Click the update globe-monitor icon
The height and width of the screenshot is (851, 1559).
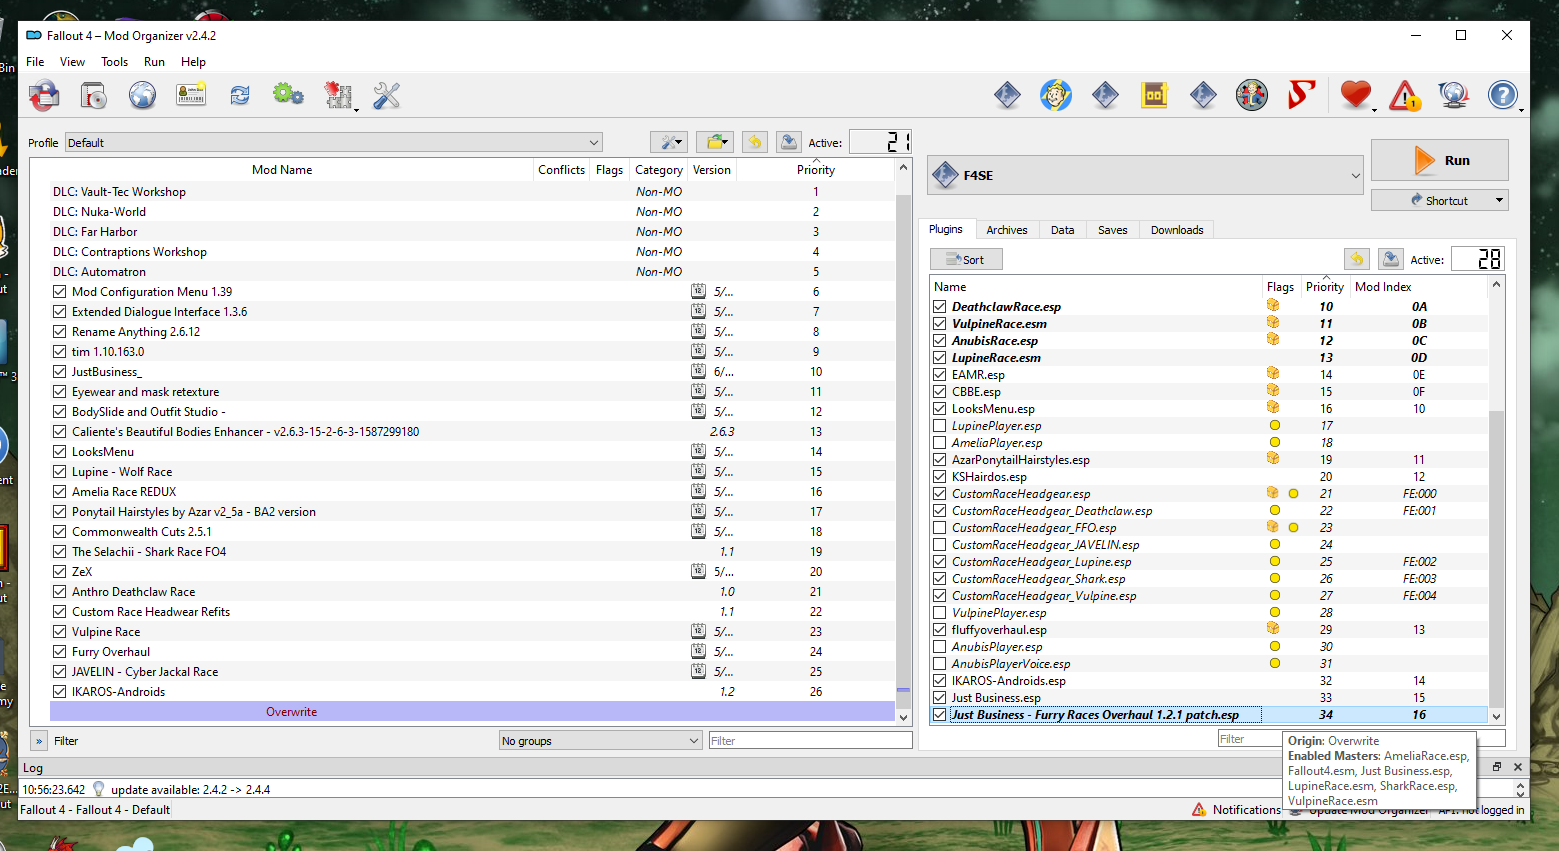pyautogui.click(x=1453, y=96)
